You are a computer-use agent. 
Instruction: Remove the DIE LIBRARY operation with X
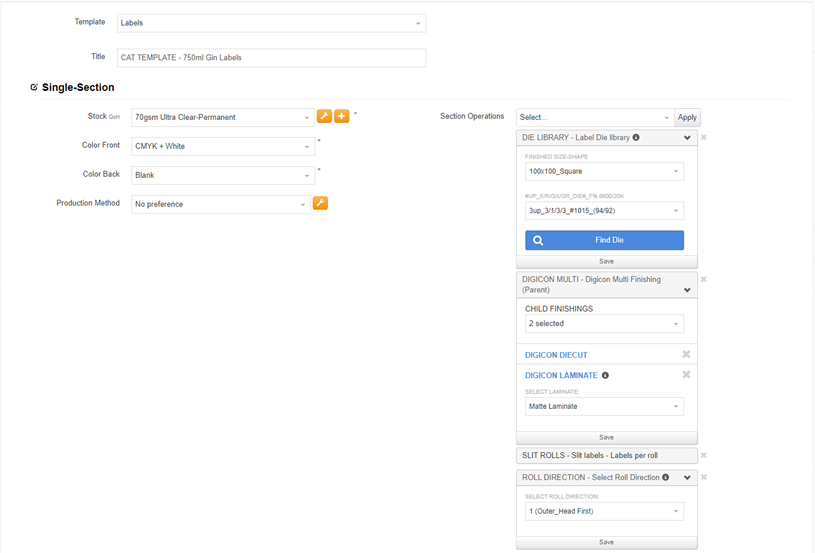[x=704, y=138]
